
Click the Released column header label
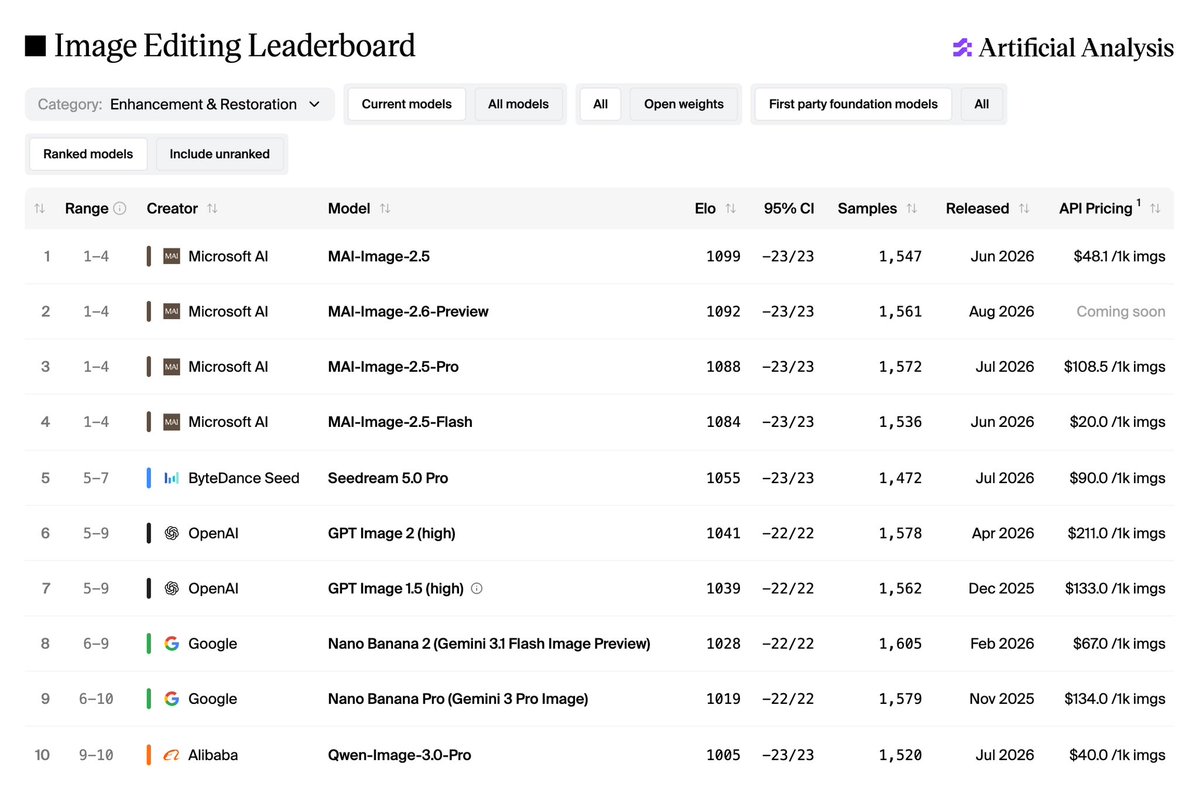tap(977, 208)
